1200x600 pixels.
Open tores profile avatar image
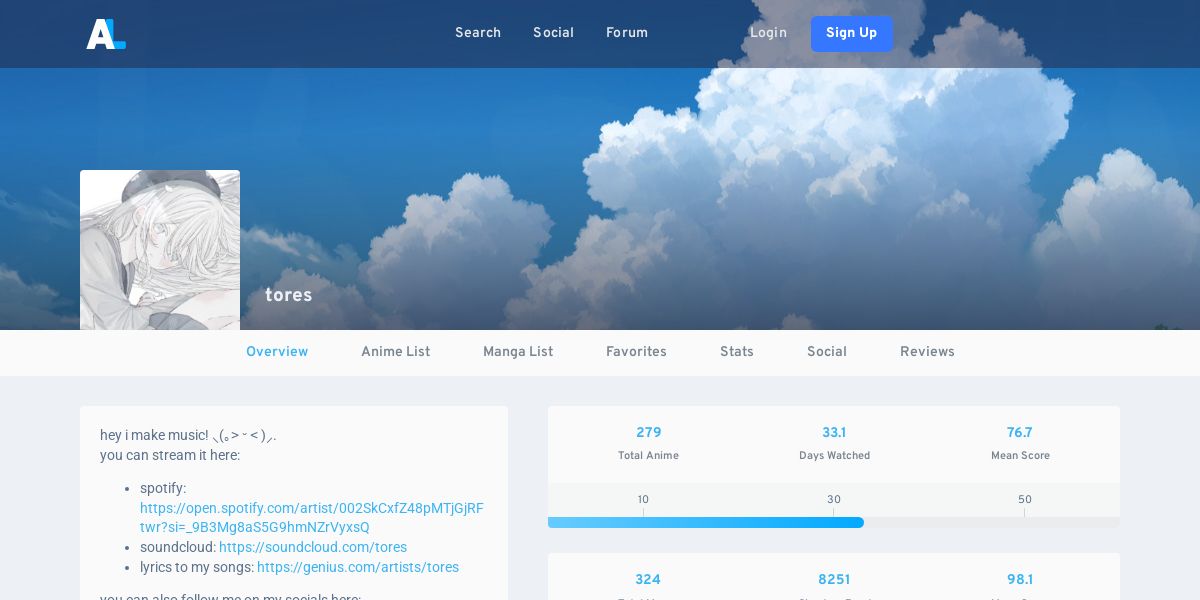click(x=160, y=250)
